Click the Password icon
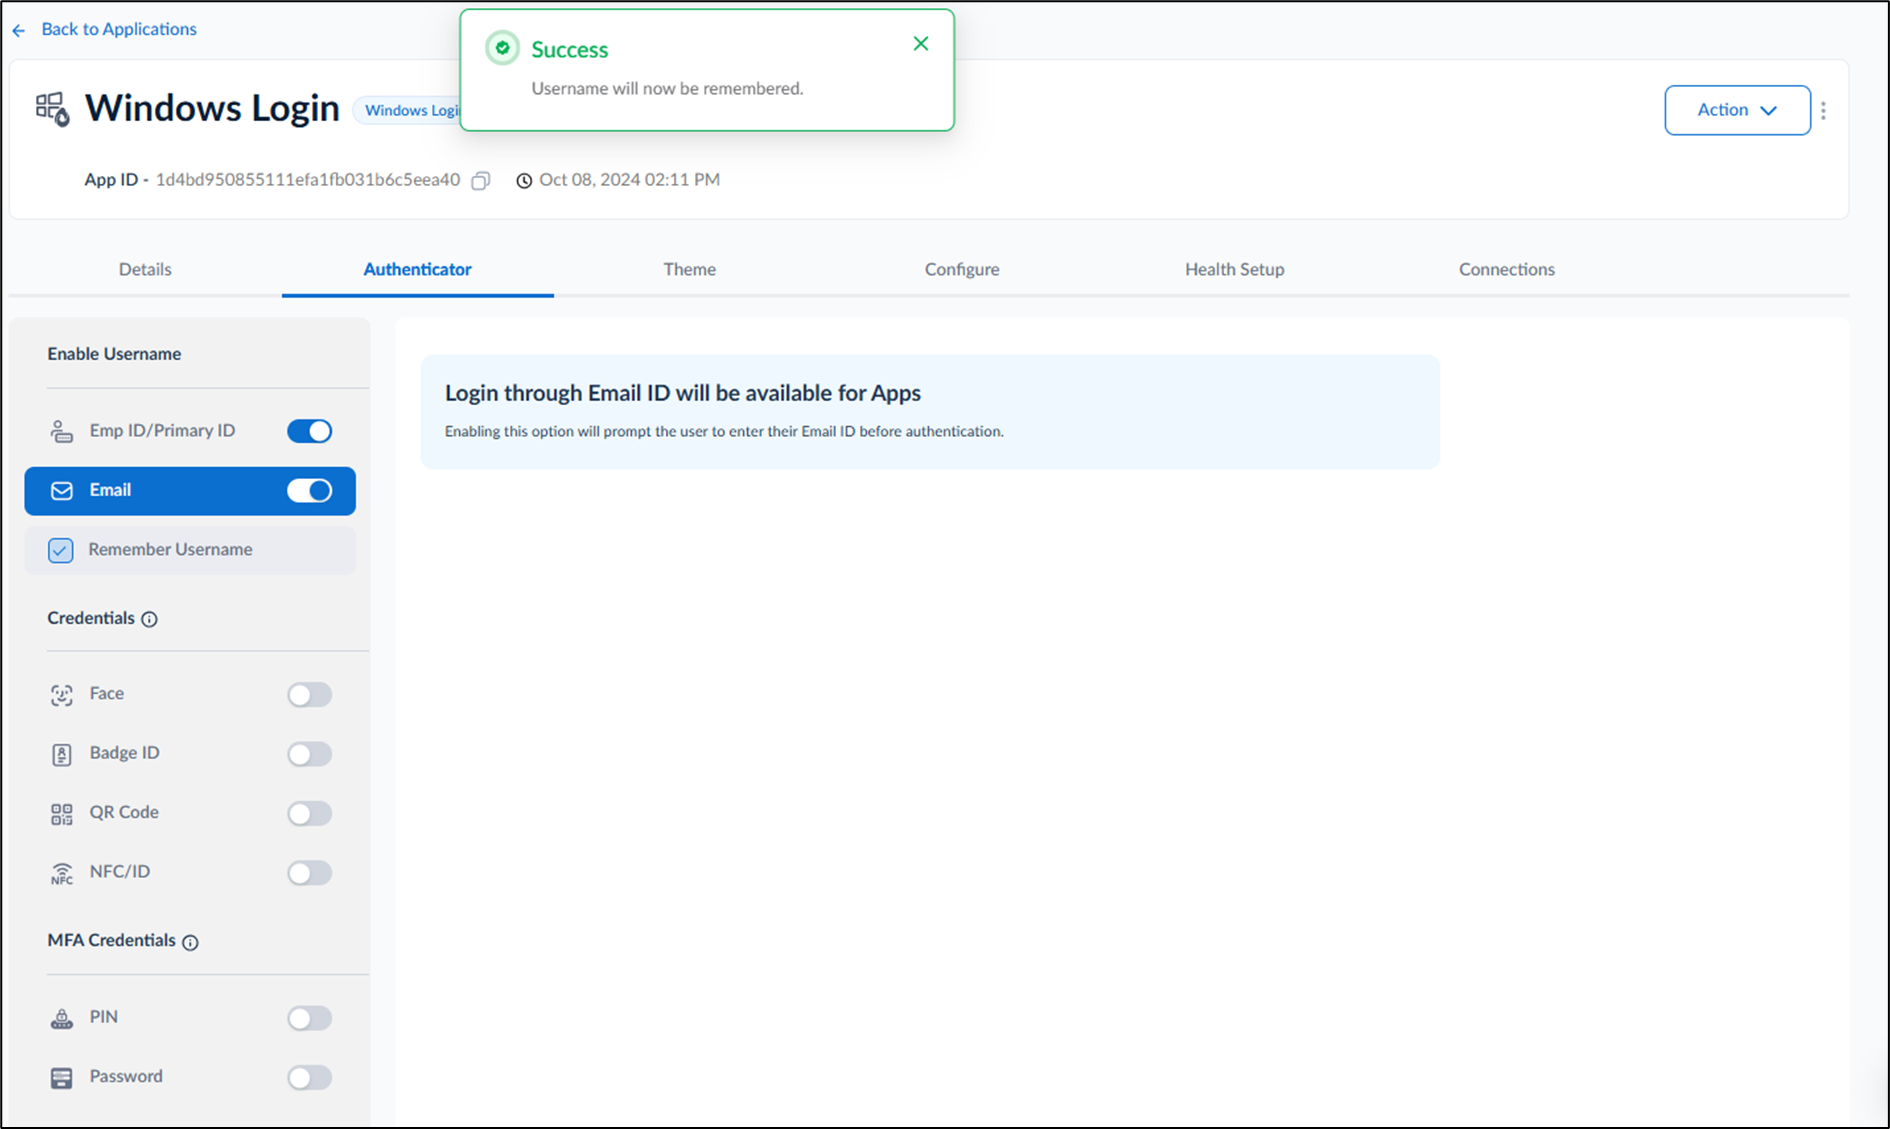 [x=62, y=1078]
